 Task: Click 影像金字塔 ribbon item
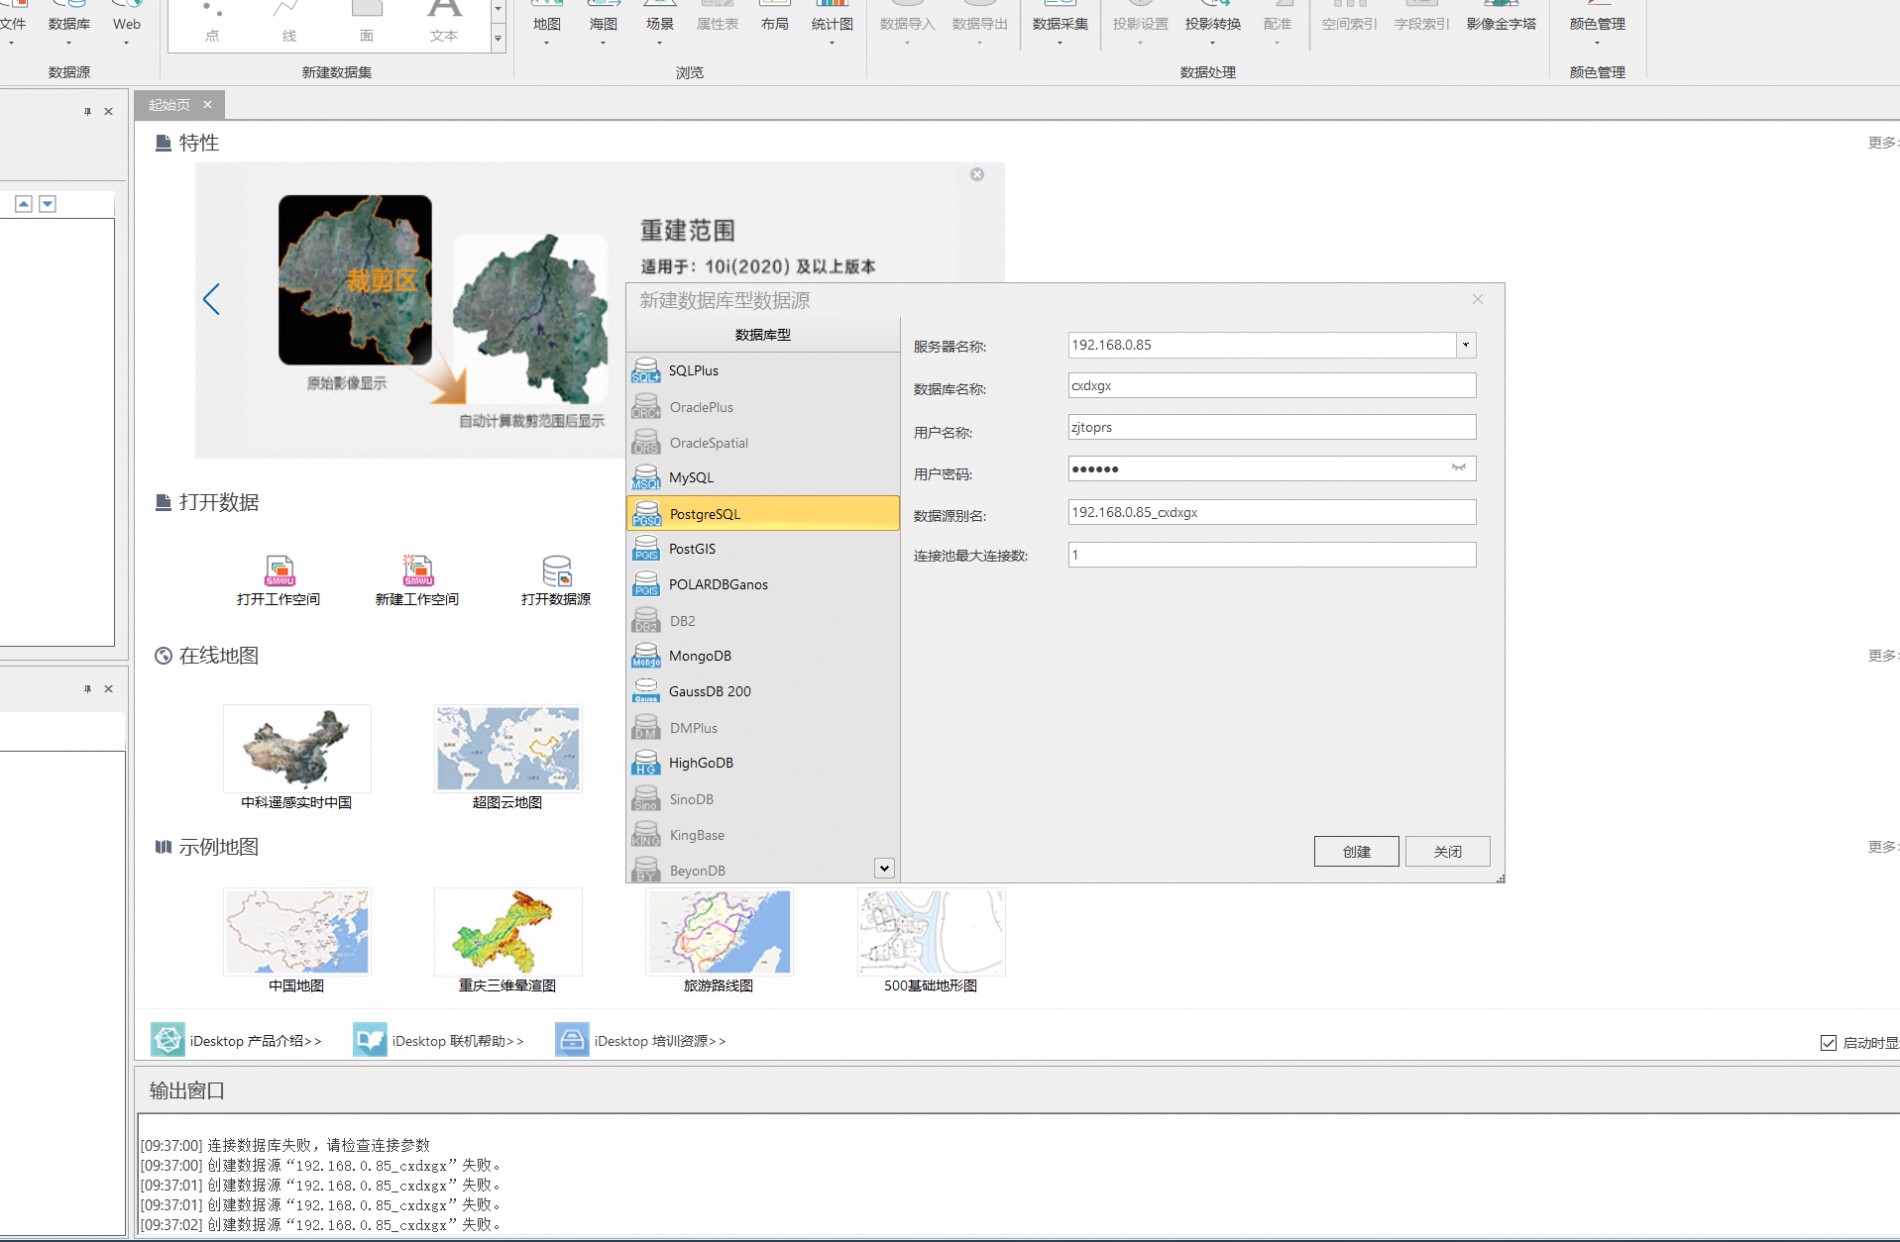click(1501, 20)
